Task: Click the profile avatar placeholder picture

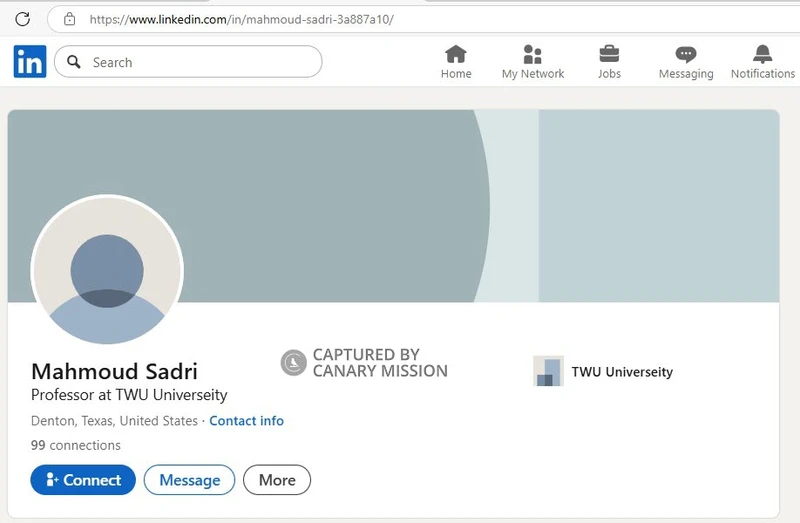Action: 107,269
